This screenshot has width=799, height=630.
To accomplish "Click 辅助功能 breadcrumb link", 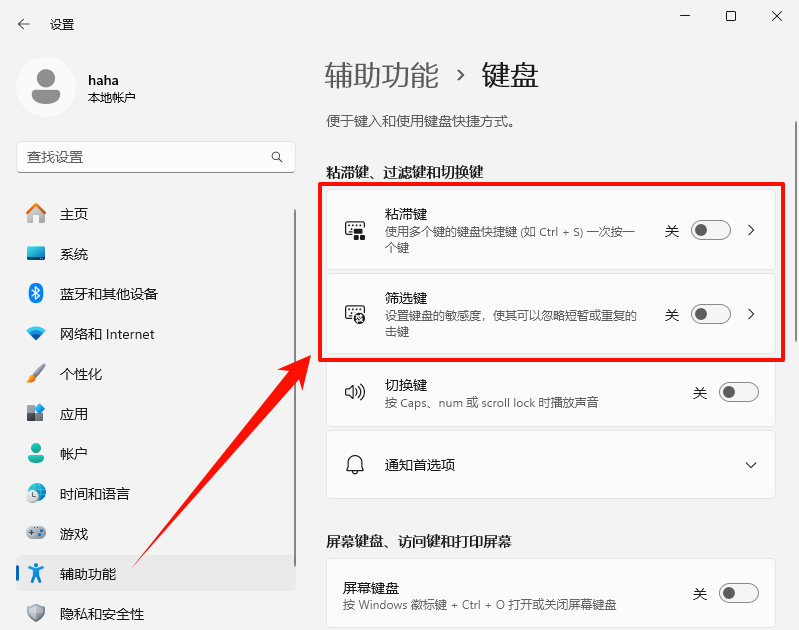I will (x=382, y=75).
